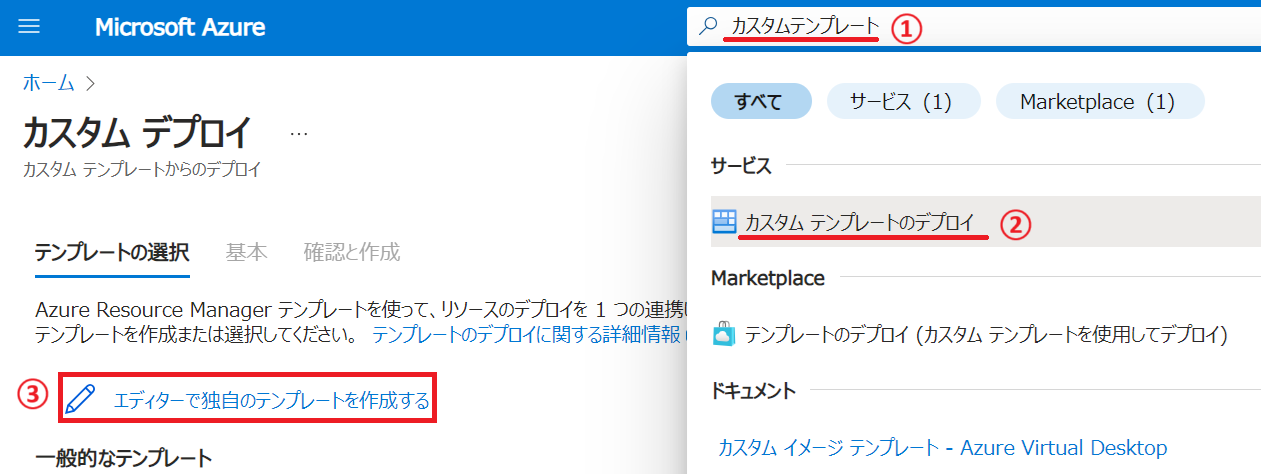
Task: Select the すべて filter pill
Action: coord(761,101)
